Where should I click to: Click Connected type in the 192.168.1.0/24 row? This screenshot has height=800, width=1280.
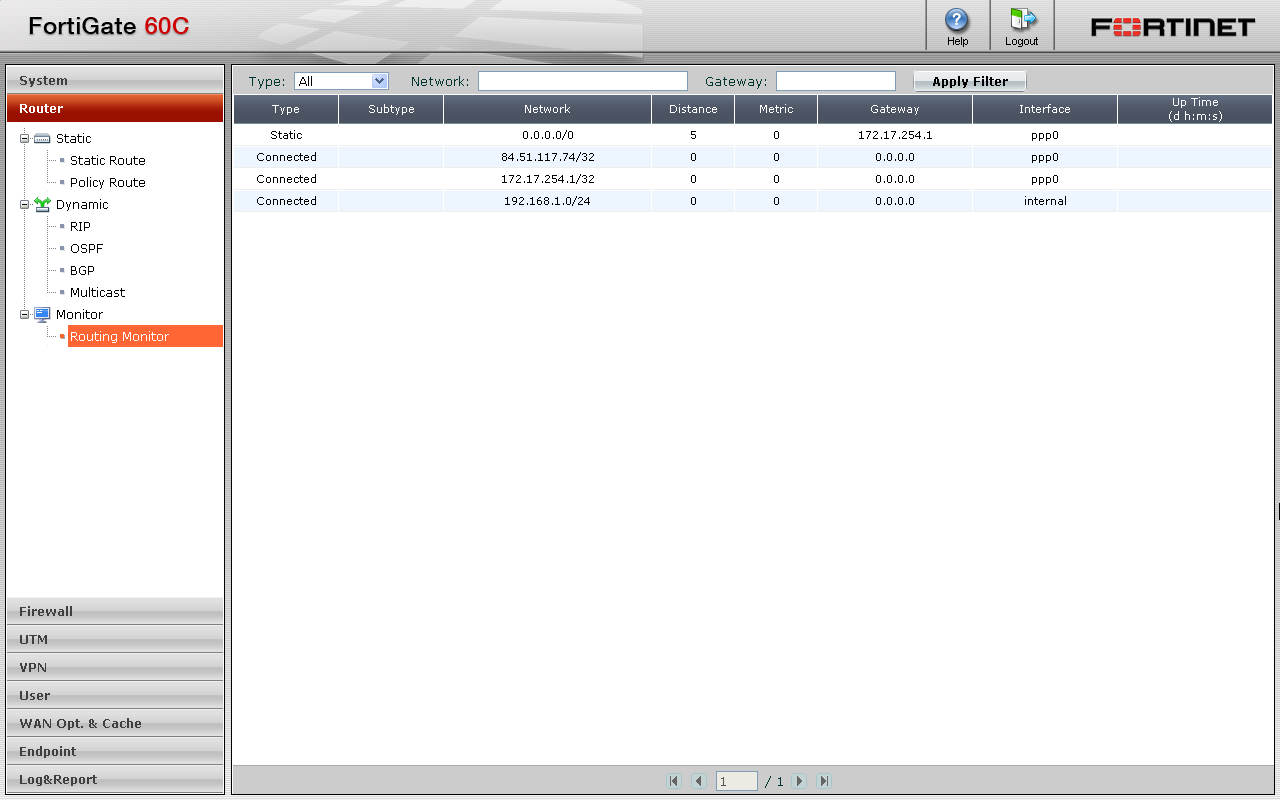pos(286,201)
